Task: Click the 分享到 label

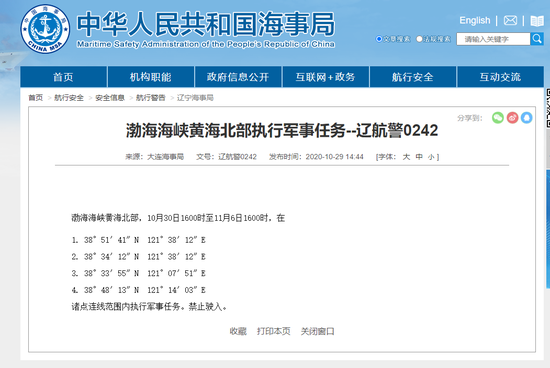Action: pos(470,118)
